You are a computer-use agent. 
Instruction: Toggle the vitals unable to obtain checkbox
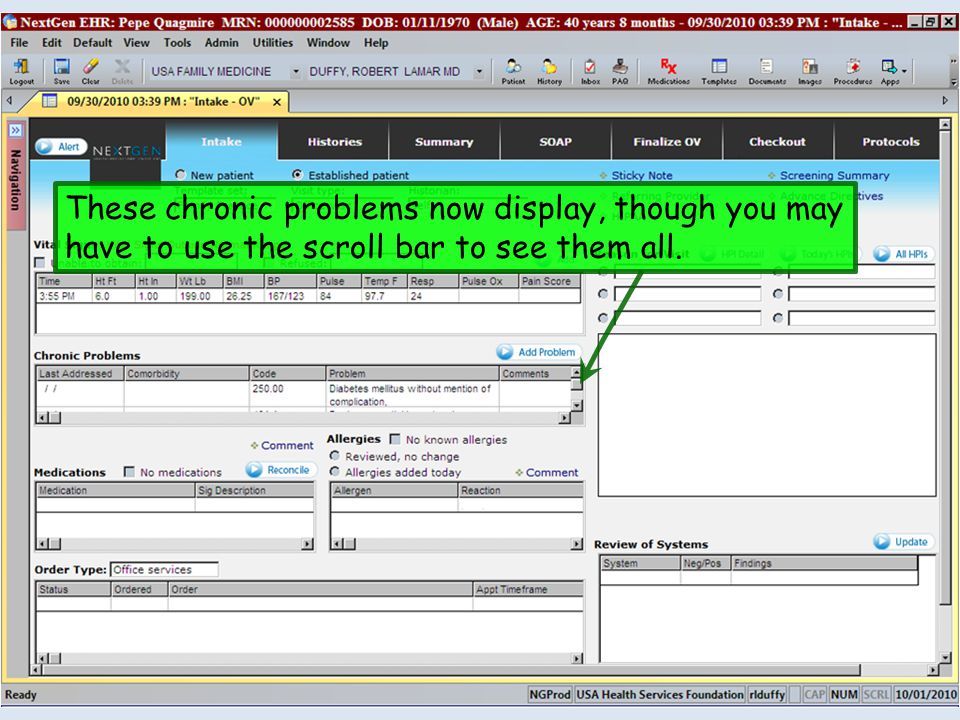pyautogui.click(x=40, y=263)
